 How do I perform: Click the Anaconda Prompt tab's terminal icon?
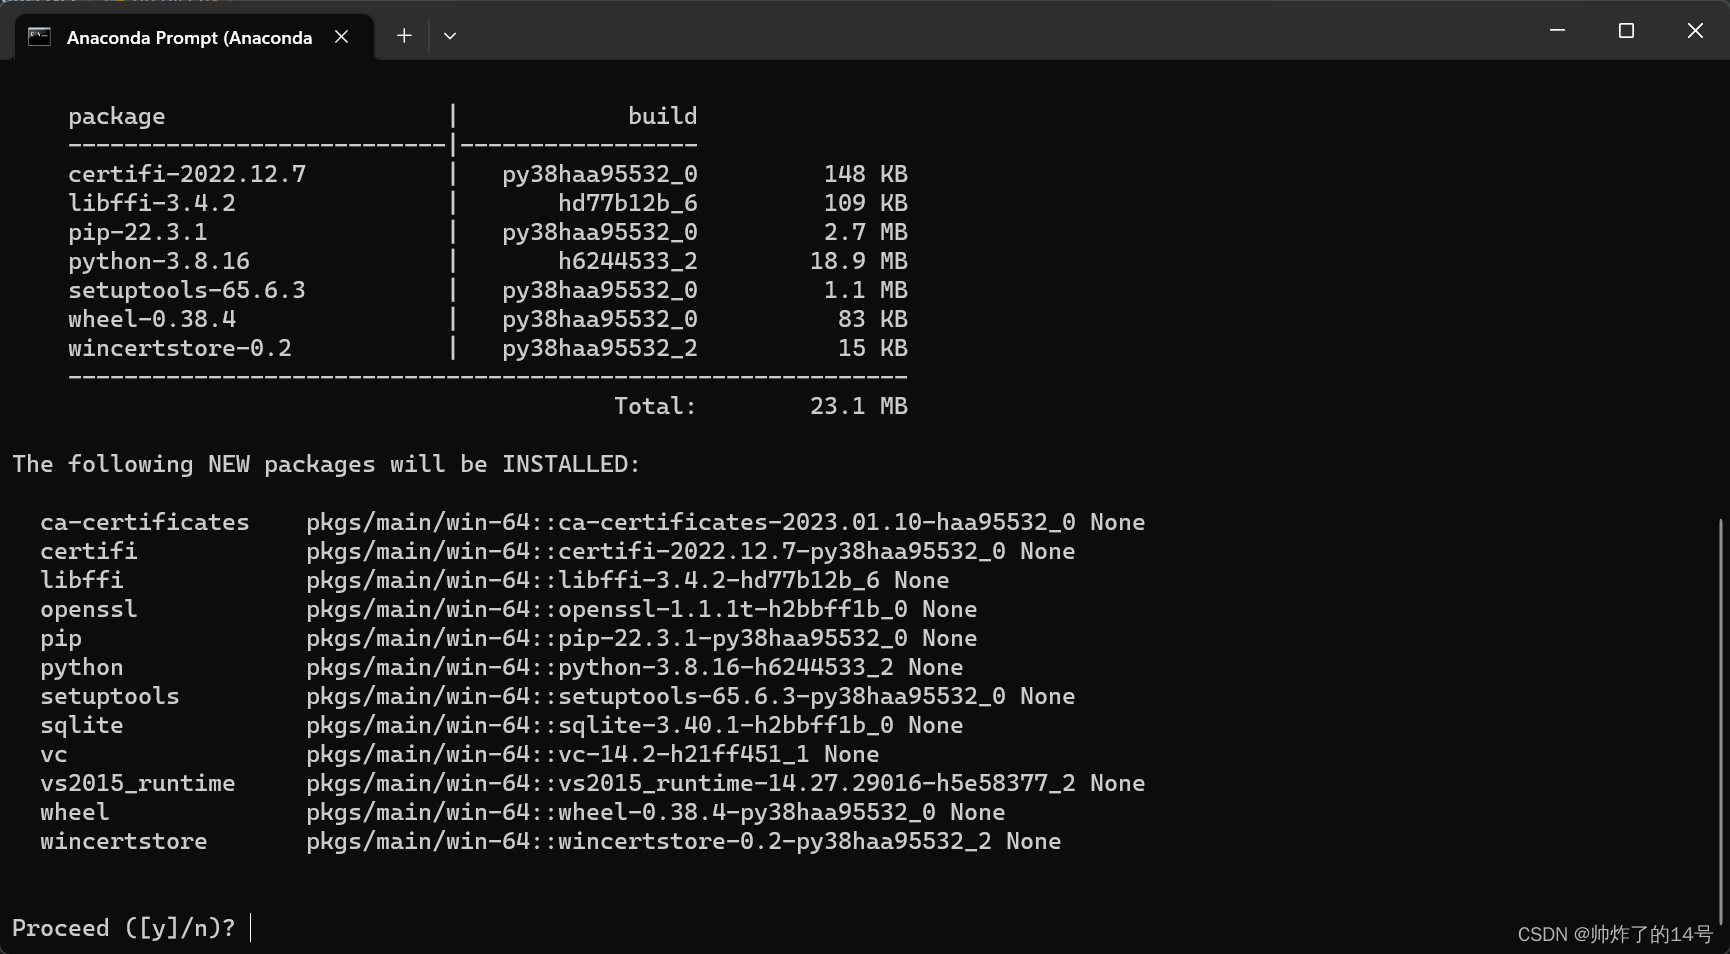[39, 37]
